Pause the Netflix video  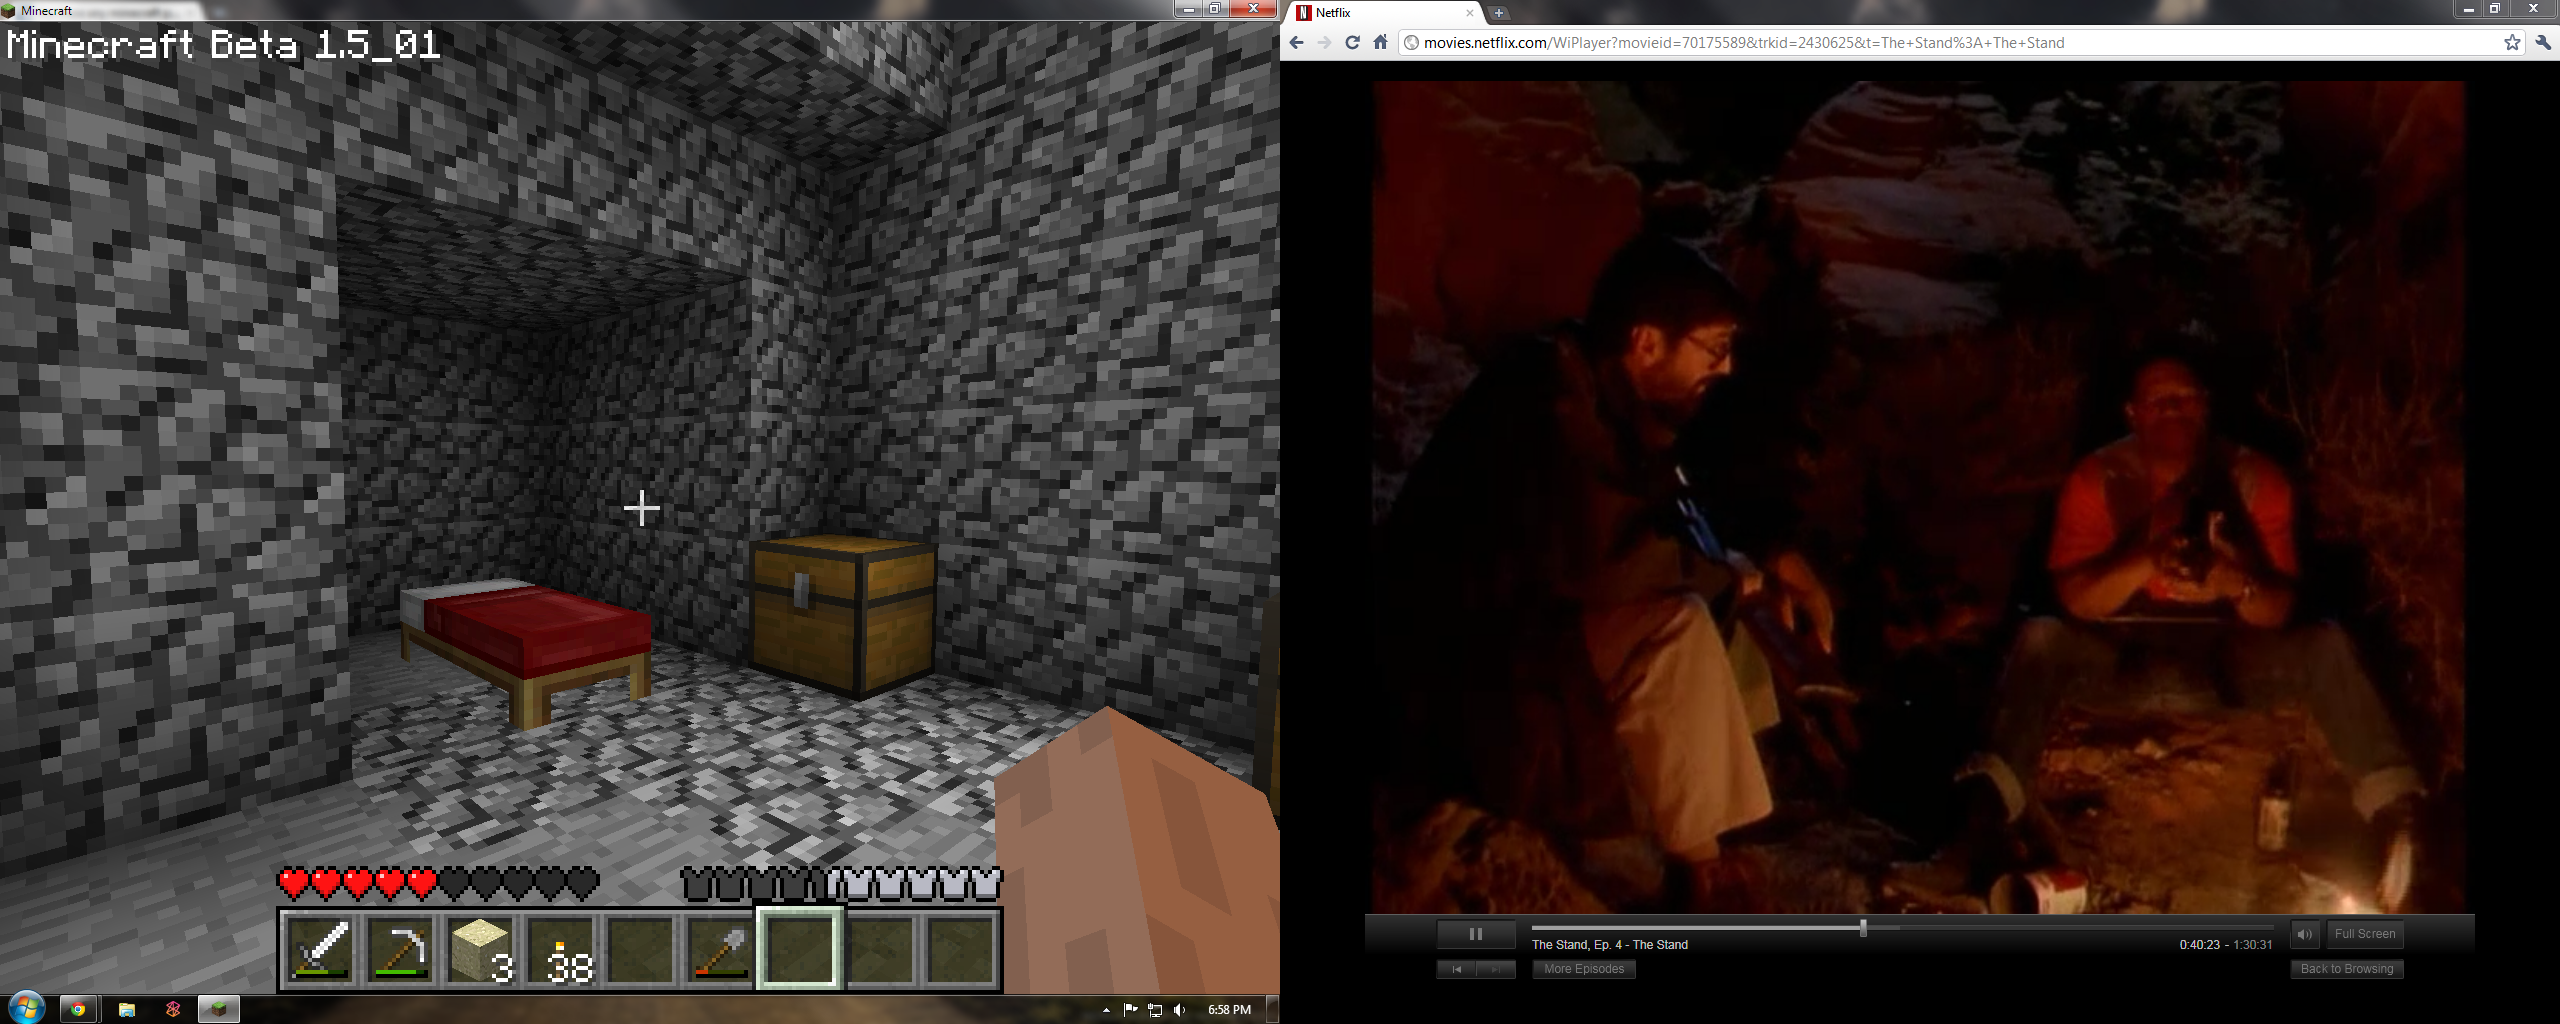point(1476,934)
